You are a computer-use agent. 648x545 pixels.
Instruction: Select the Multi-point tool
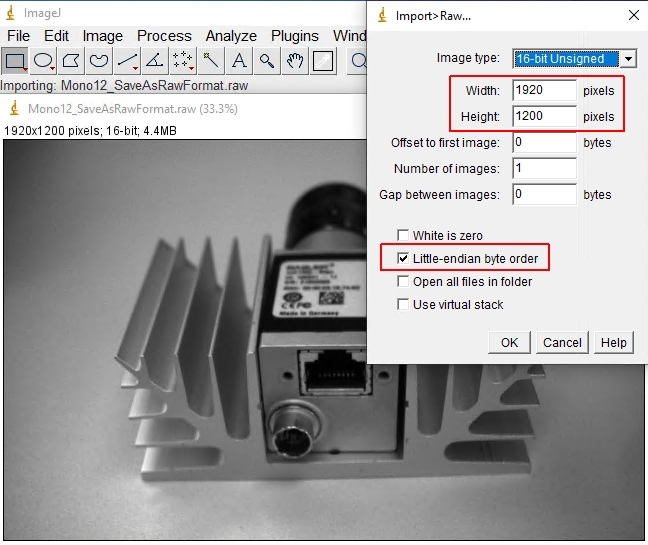pyautogui.click(x=183, y=61)
